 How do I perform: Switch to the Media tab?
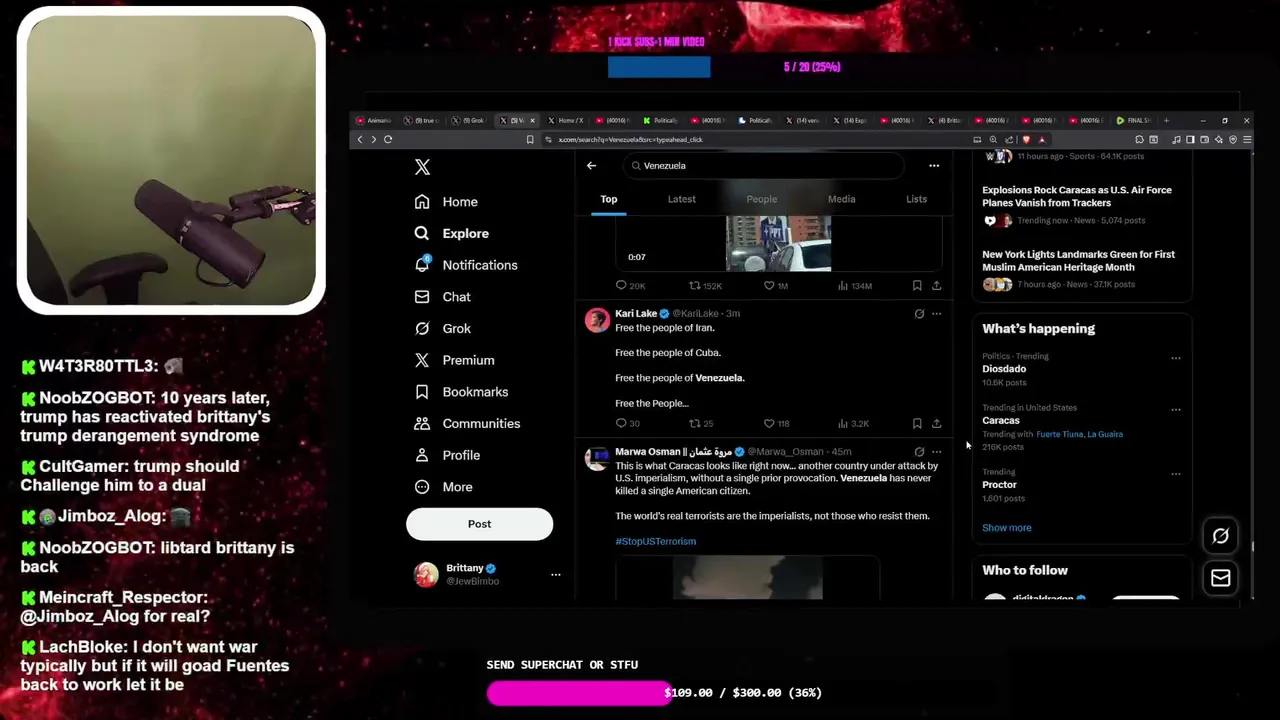click(841, 199)
